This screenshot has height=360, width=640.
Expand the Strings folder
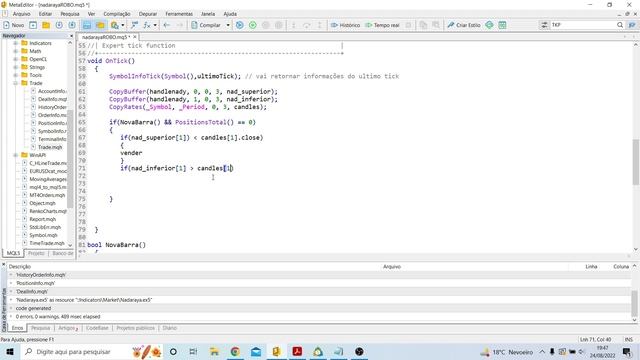16,67
